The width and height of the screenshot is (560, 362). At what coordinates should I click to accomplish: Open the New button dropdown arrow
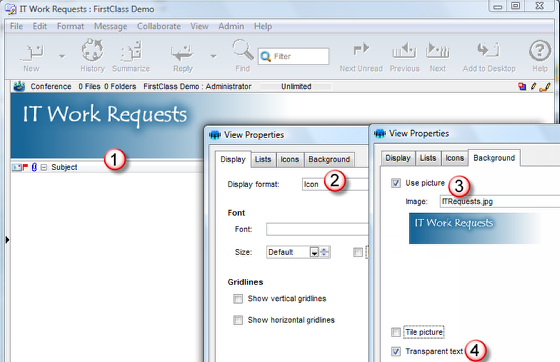(x=62, y=56)
